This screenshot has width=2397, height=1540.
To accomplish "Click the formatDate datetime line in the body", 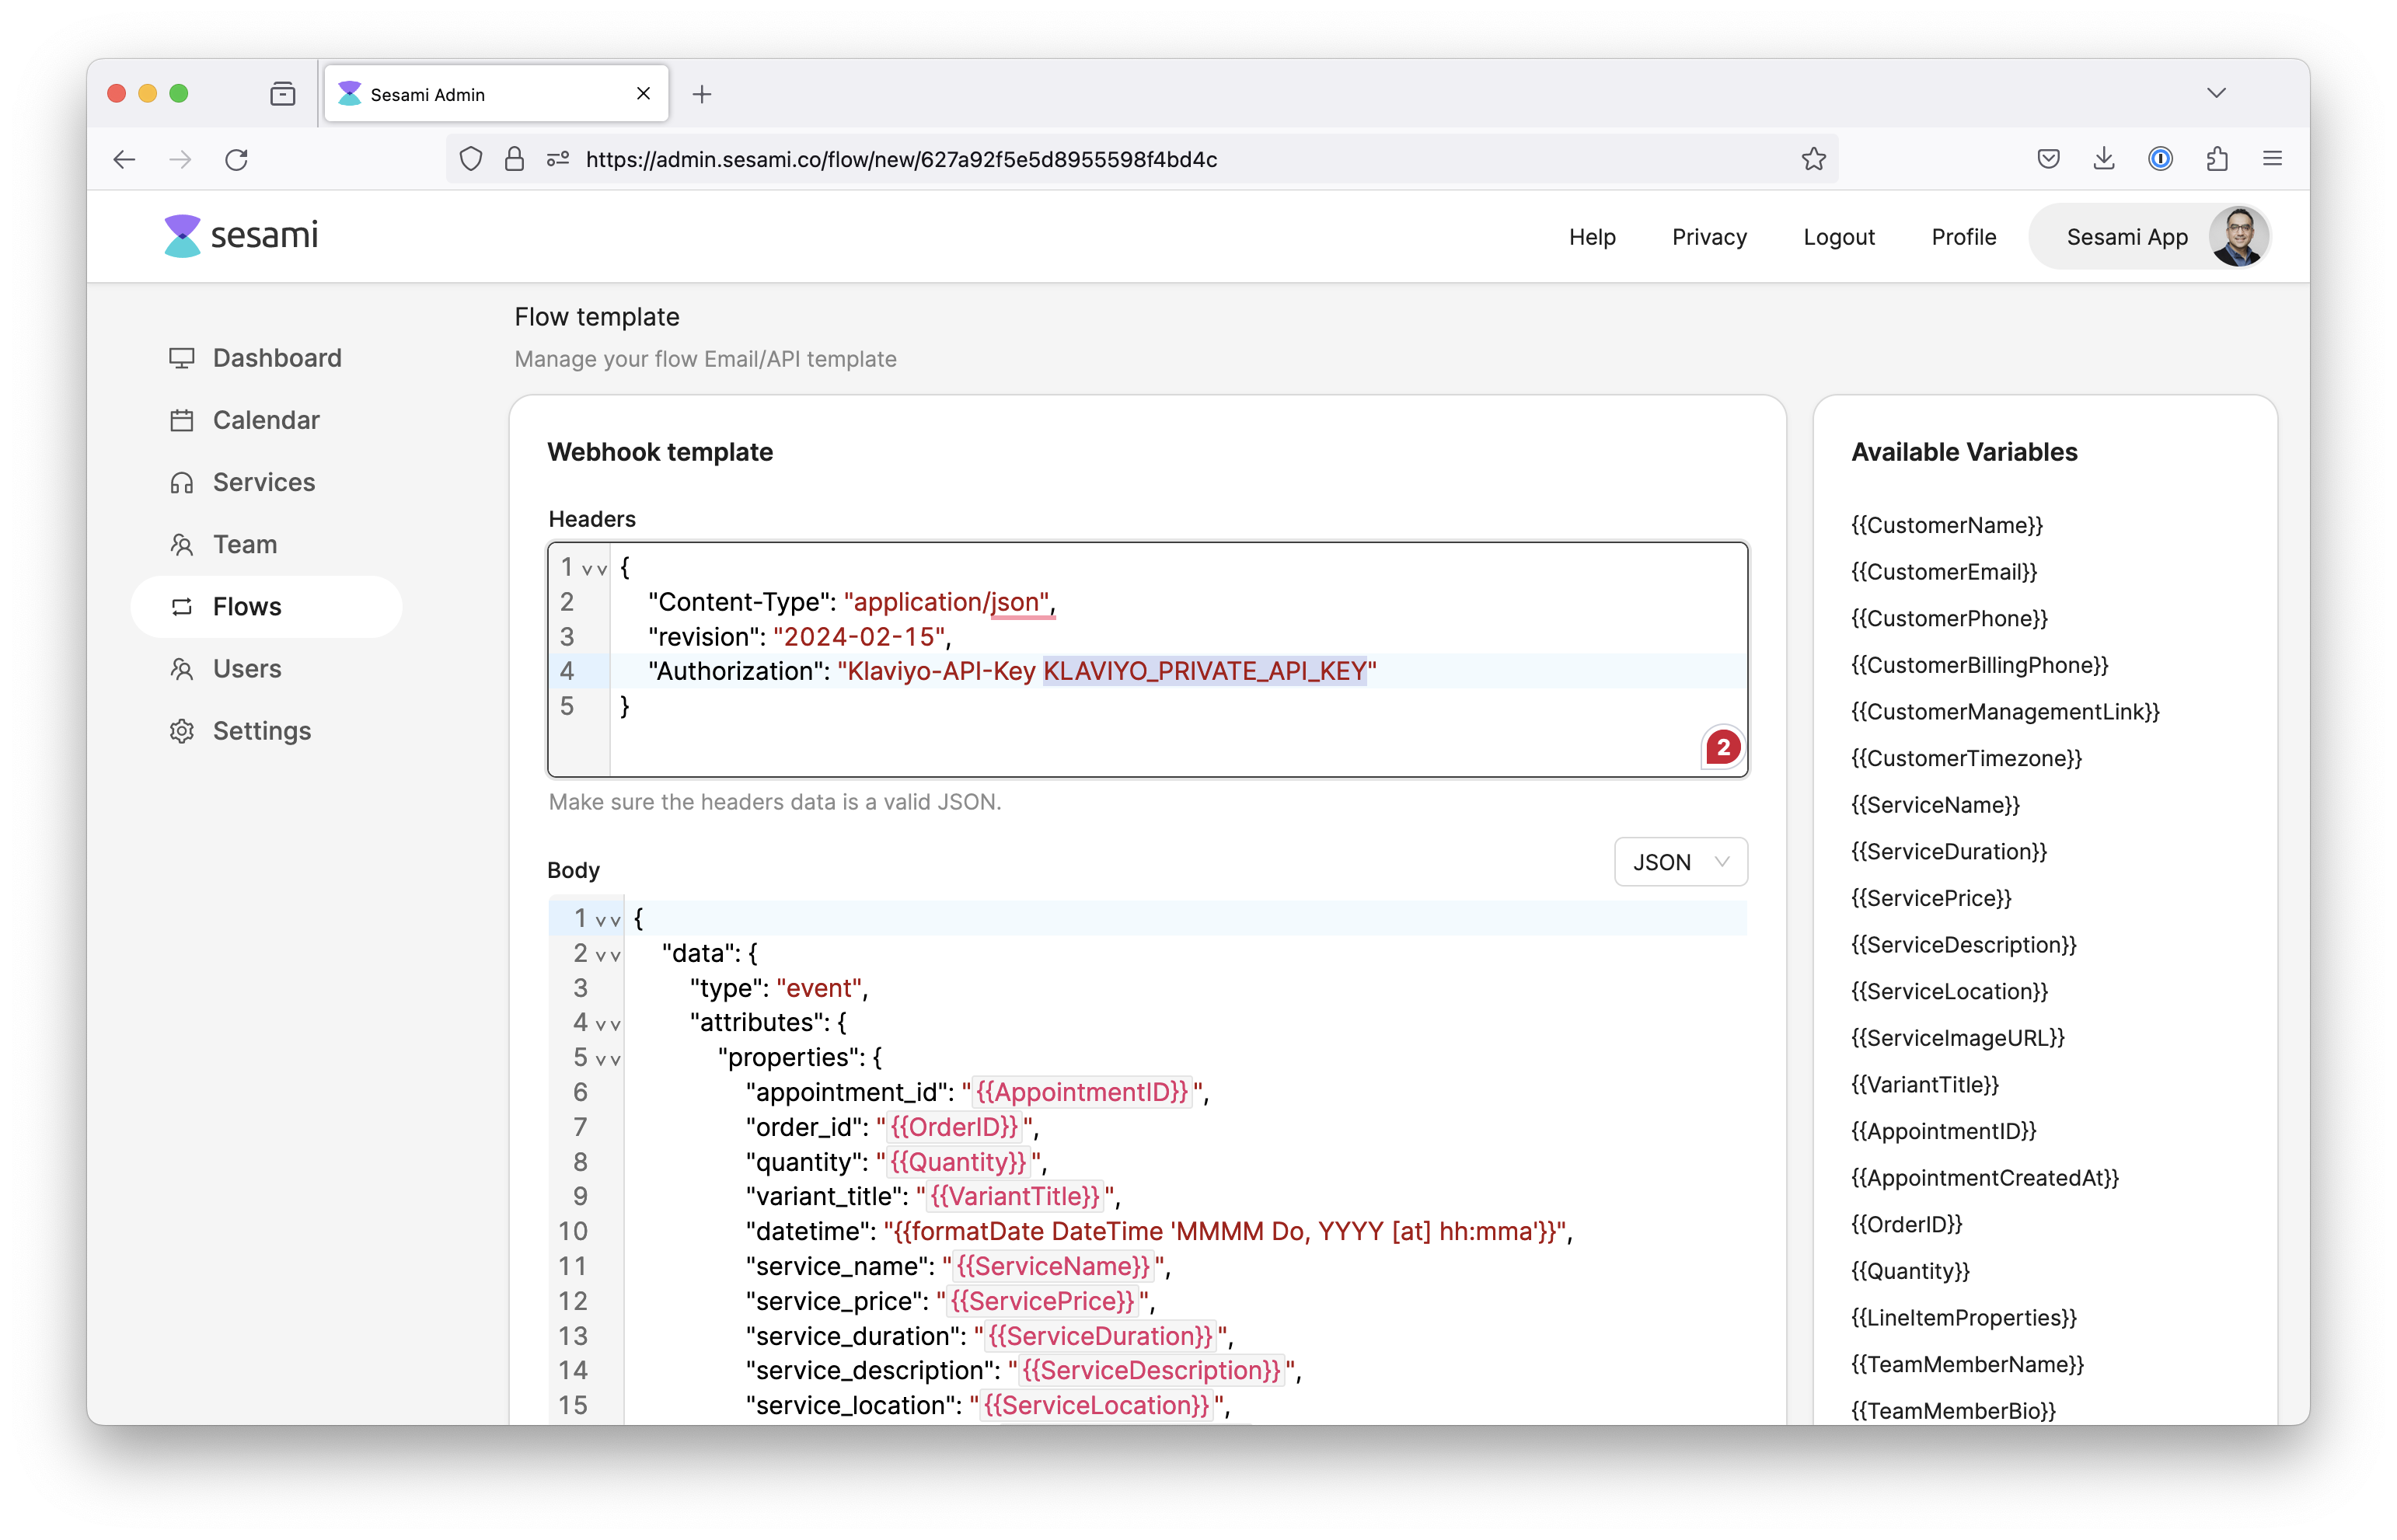I will (x=1158, y=1231).
